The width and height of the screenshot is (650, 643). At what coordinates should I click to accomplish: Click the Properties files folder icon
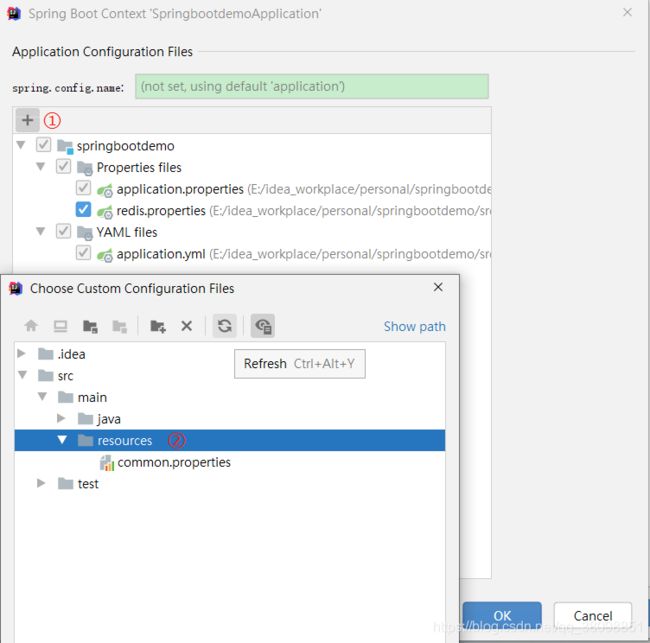tap(85, 168)
